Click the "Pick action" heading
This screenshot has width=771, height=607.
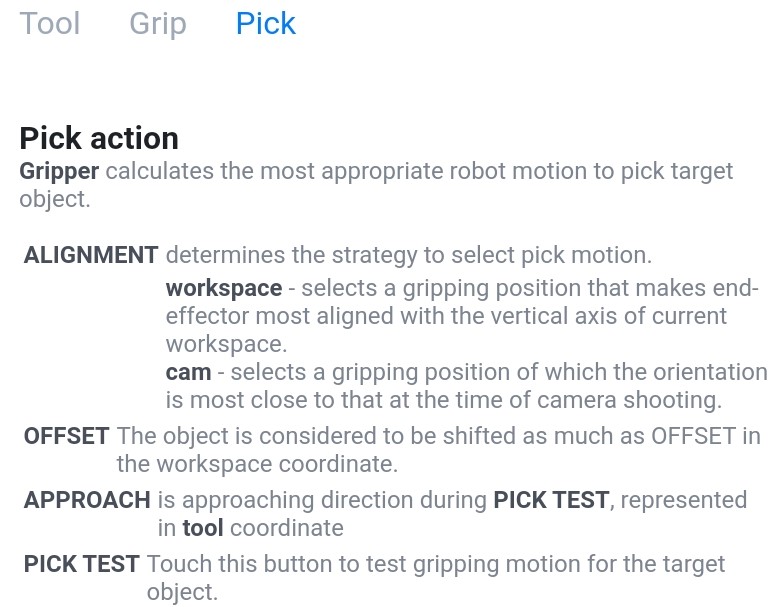click(99, 138)
